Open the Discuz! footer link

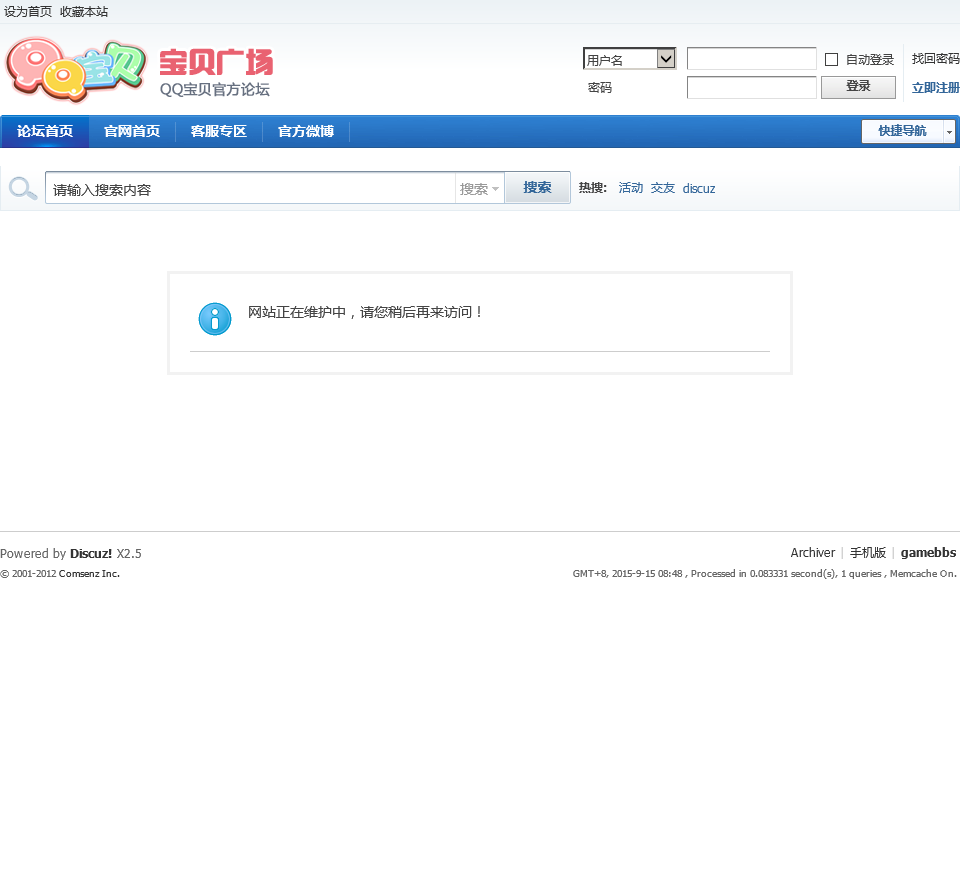click(x=91, y=553)
